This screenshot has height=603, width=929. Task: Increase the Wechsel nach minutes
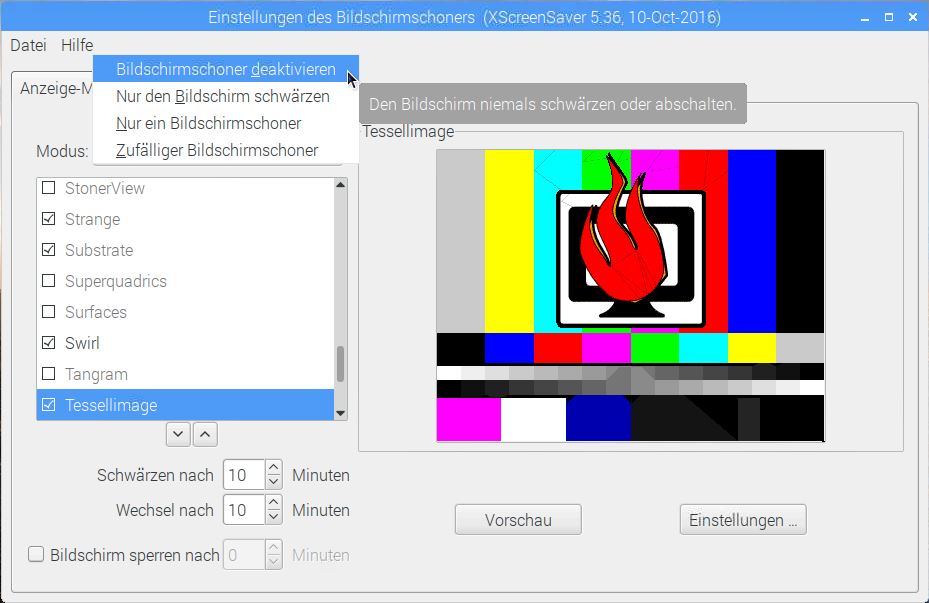(273, 503)
